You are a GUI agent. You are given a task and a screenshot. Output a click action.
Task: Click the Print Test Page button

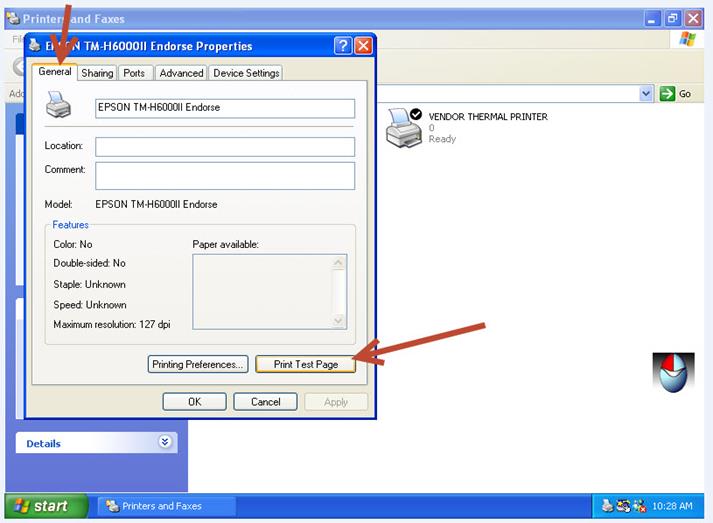pos(306,364)
